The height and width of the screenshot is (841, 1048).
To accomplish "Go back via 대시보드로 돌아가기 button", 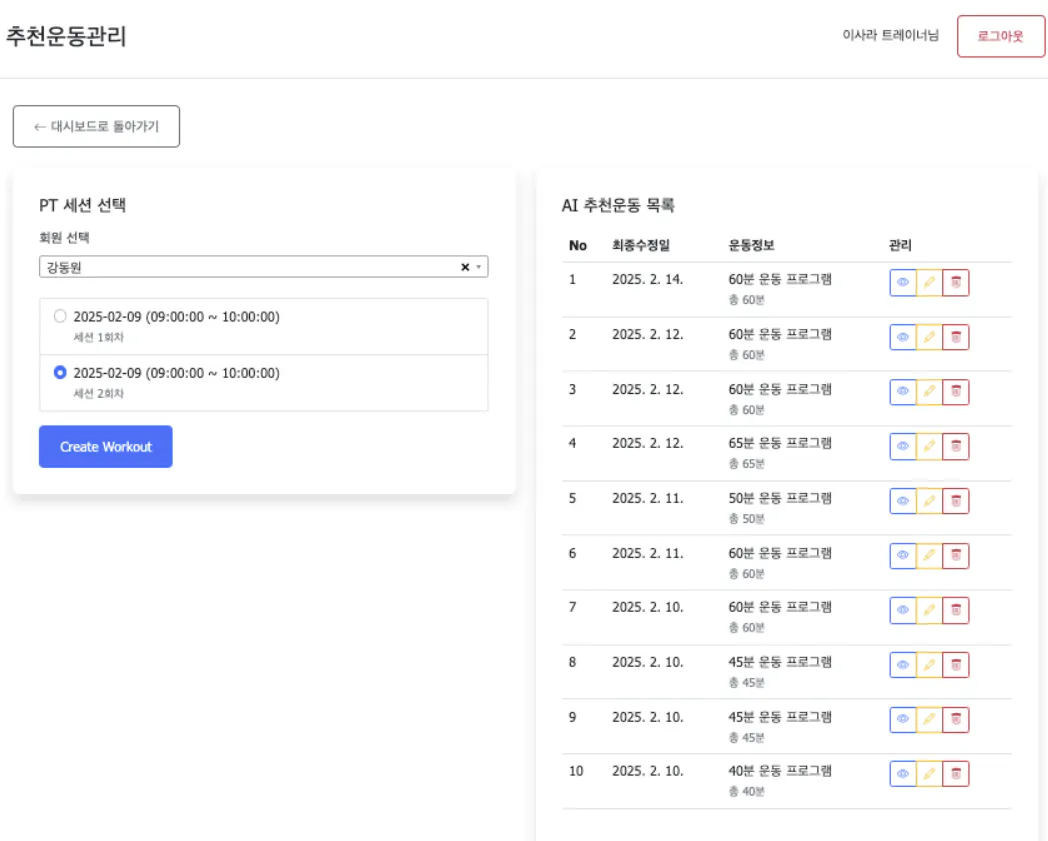I will [96, 126].
